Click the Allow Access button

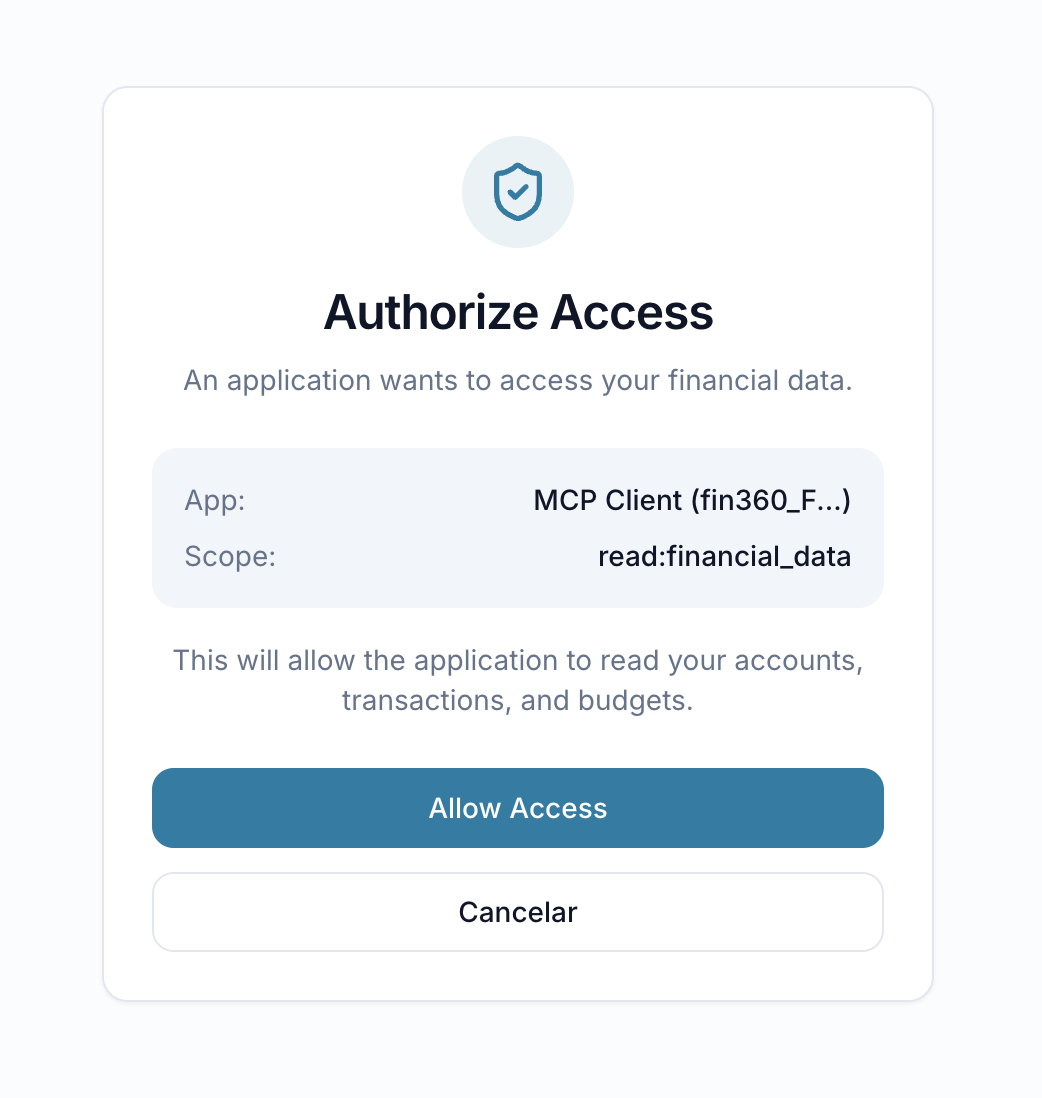(x=518, y=808)
